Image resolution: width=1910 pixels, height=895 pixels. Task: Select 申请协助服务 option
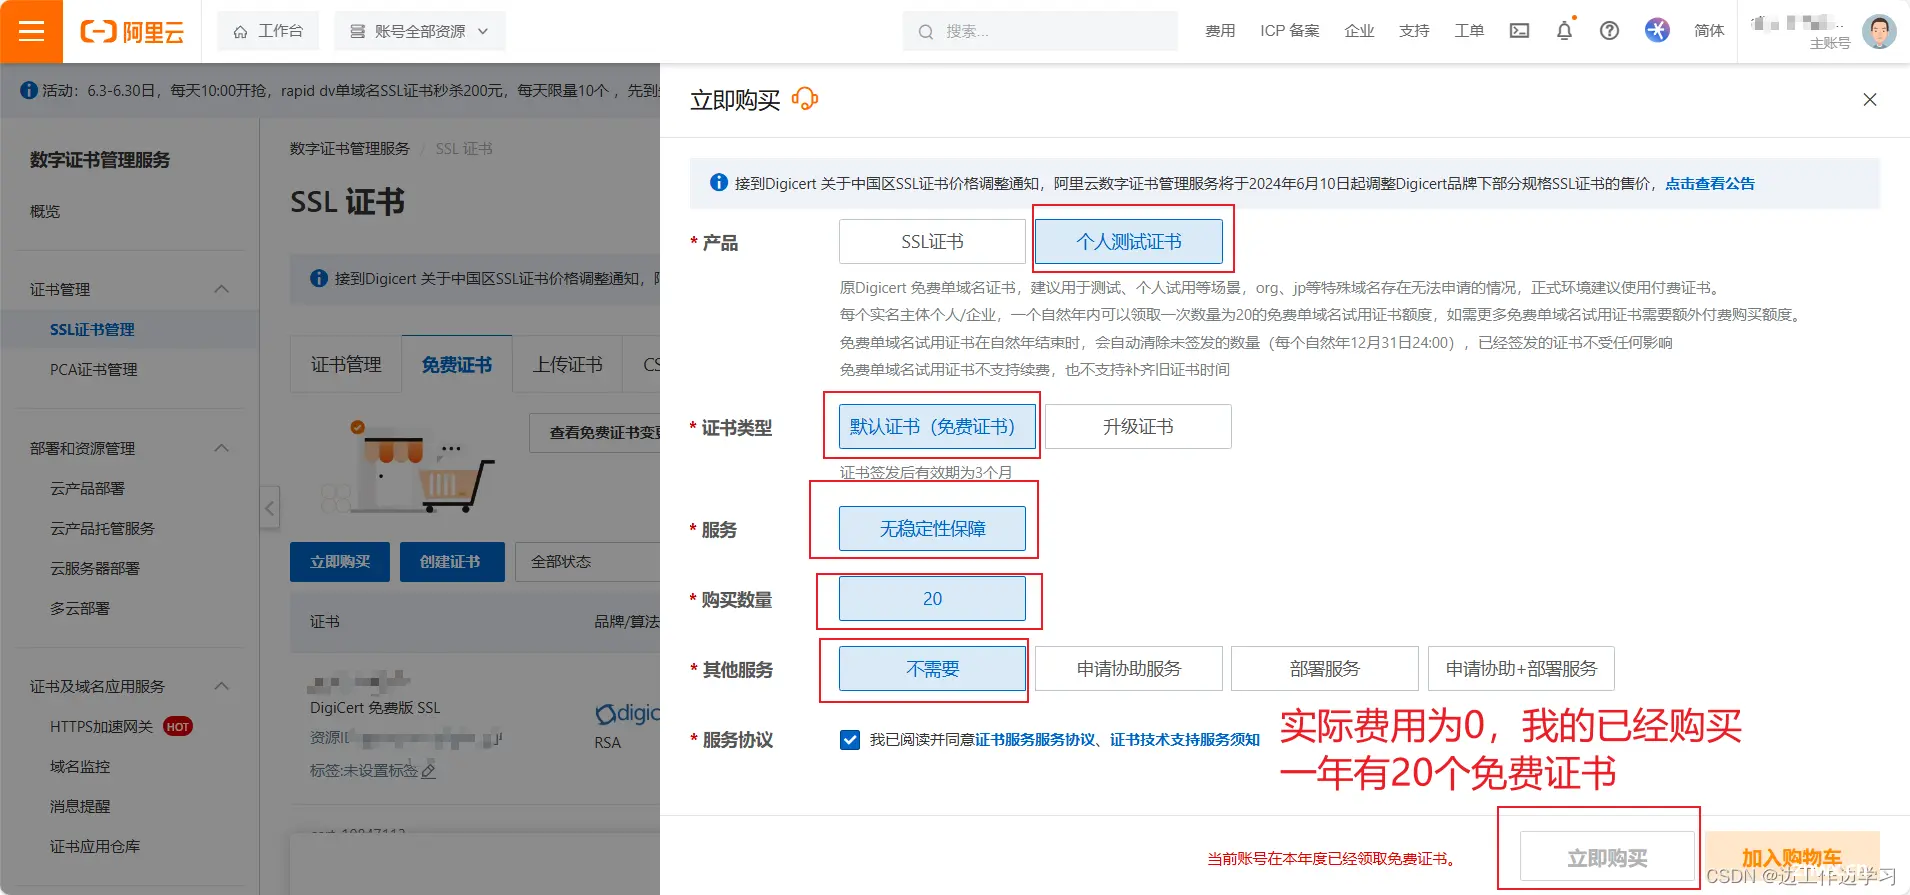1129,668
